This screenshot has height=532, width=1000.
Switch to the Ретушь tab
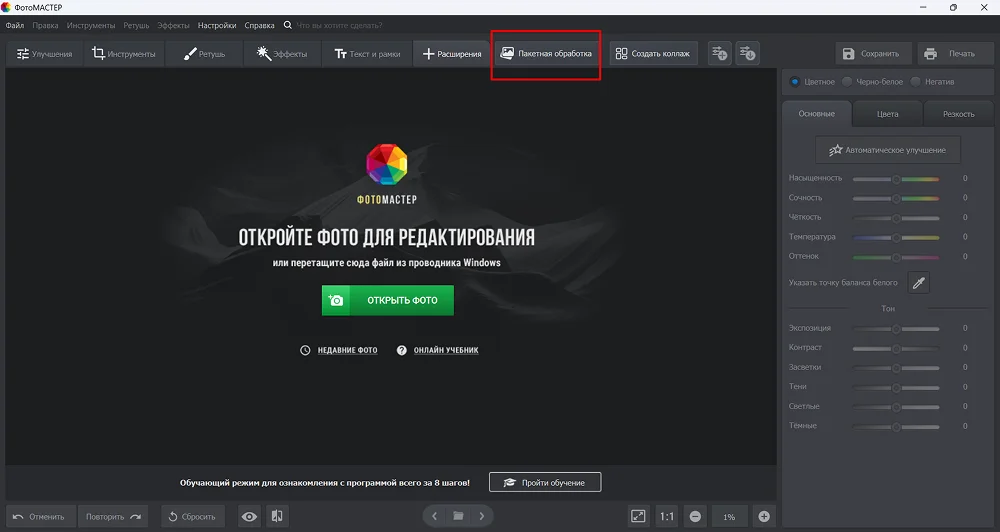pyautogui.click(x=204, y=54)
